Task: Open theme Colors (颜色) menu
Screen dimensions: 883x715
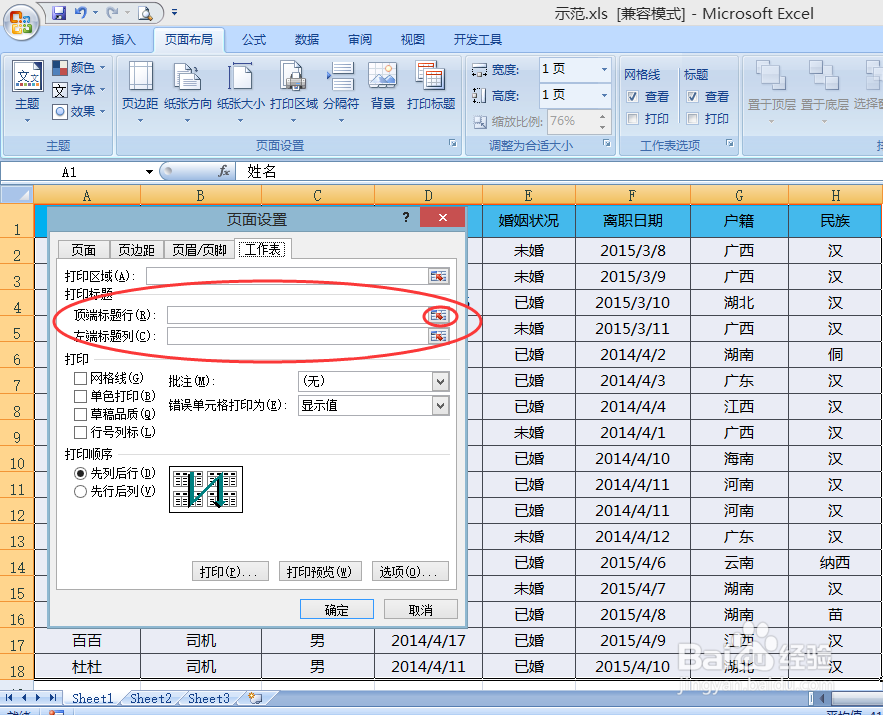Action: [x=79, y=68]
